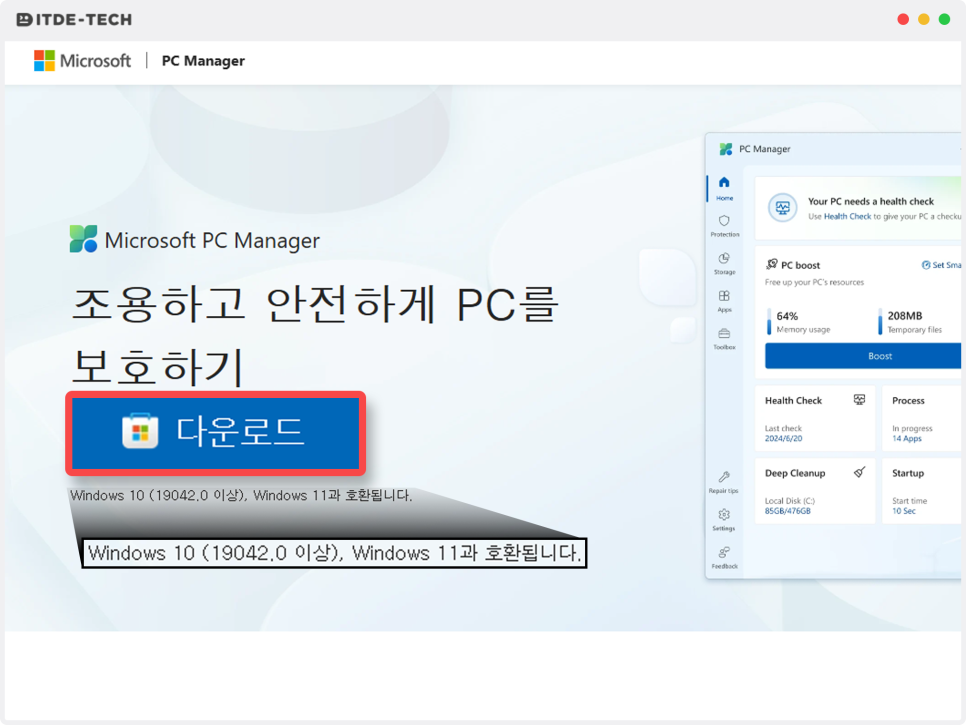The width and height of the screenshot is (966, 725).
Task: Click the Microsoft Store icon on download button
Action: click(x=140, y=431)
